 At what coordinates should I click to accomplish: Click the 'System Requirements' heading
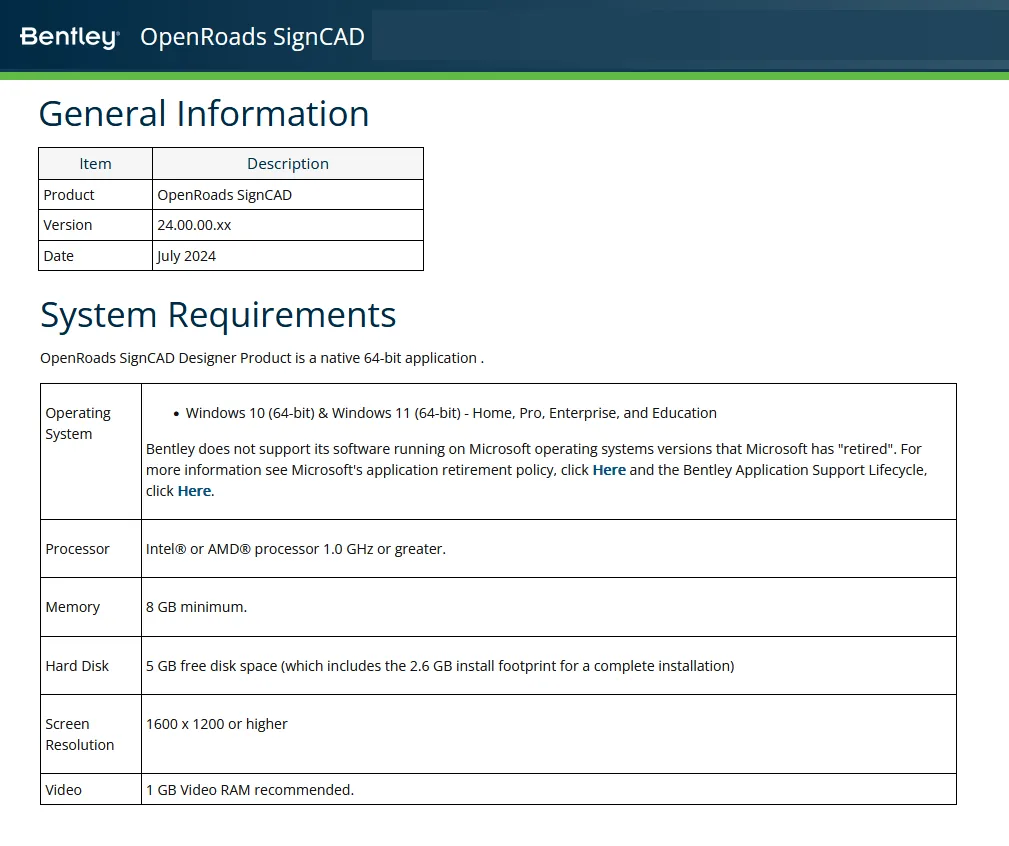tap(218, 315)
